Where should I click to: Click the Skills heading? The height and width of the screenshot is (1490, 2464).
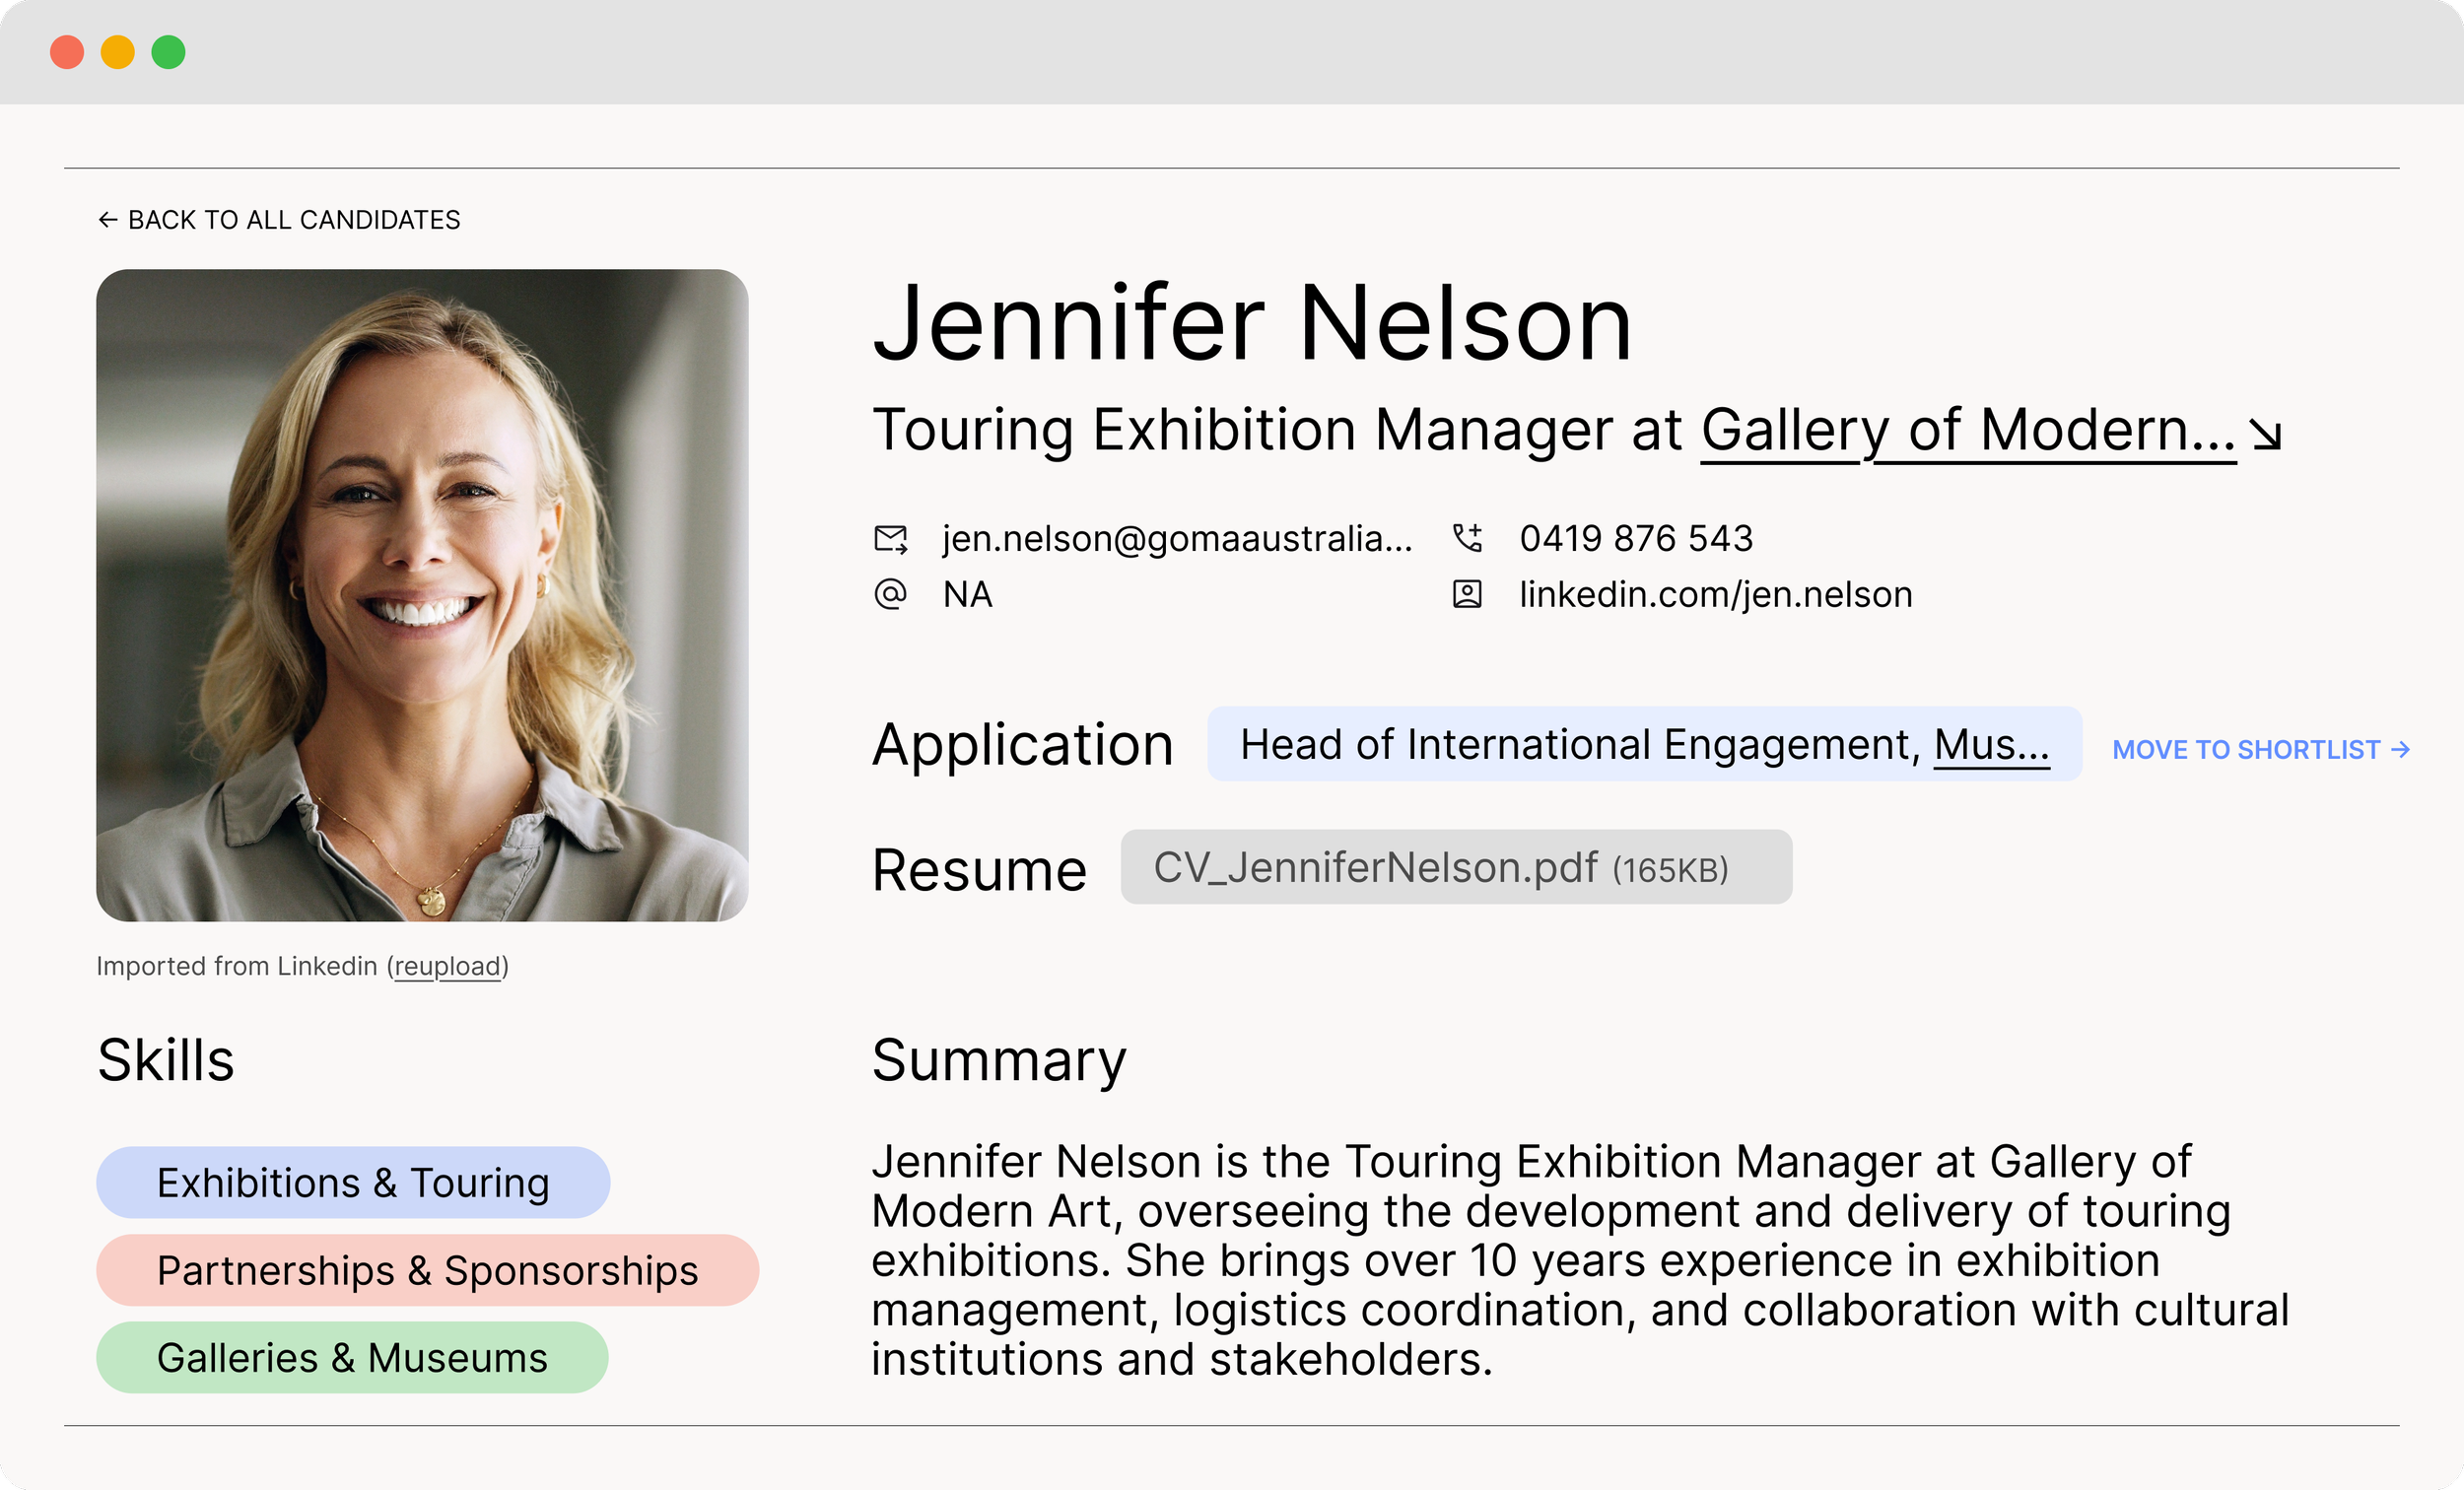165,1060
